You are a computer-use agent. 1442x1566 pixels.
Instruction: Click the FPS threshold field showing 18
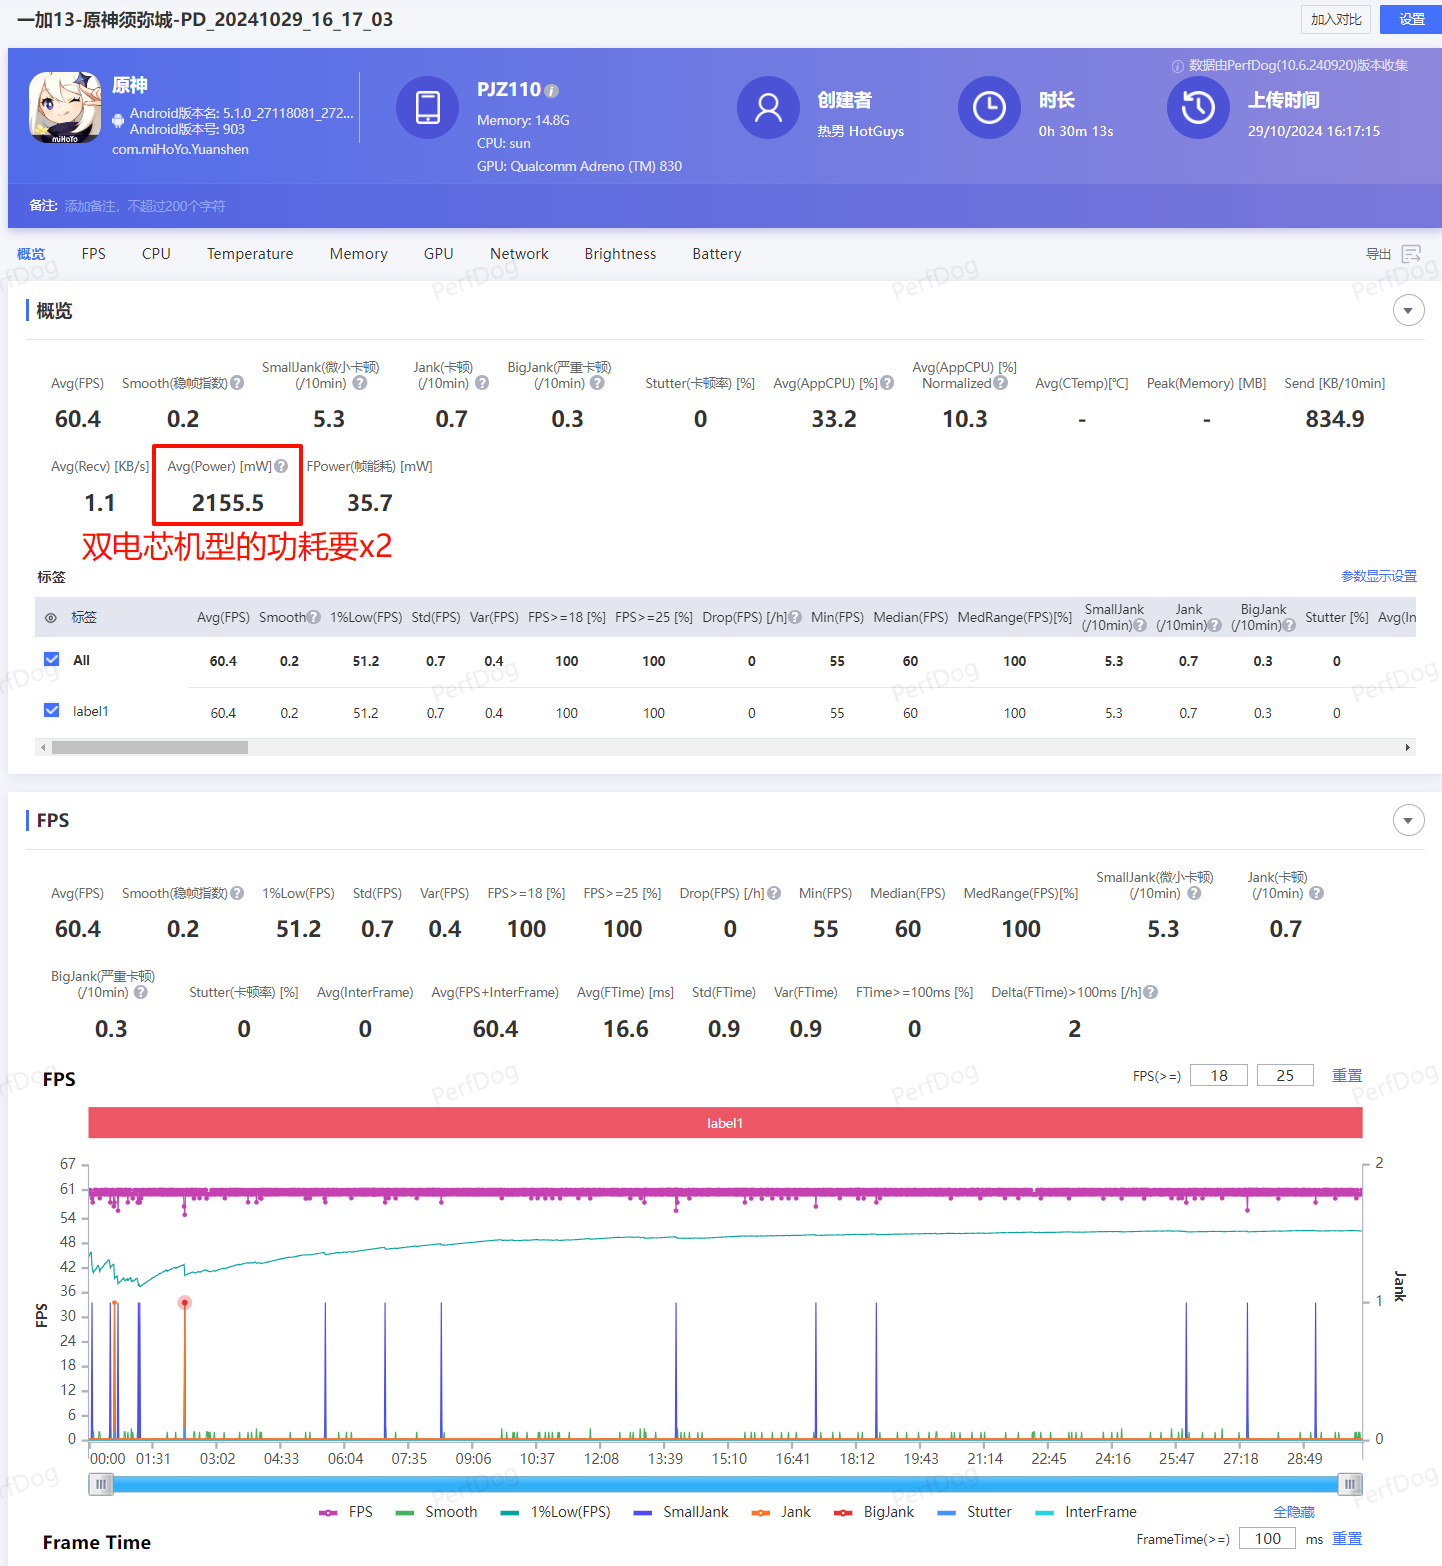click(1219, 1076)
